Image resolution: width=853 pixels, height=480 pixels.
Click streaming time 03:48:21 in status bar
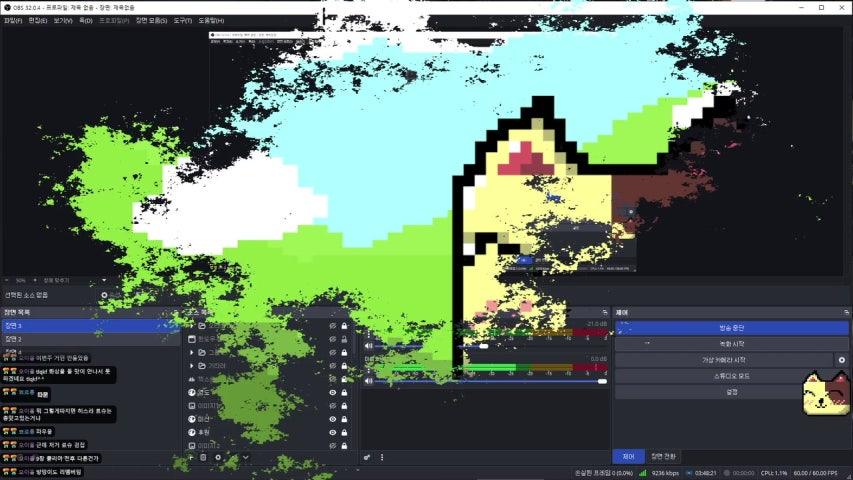tap(705, 473)
